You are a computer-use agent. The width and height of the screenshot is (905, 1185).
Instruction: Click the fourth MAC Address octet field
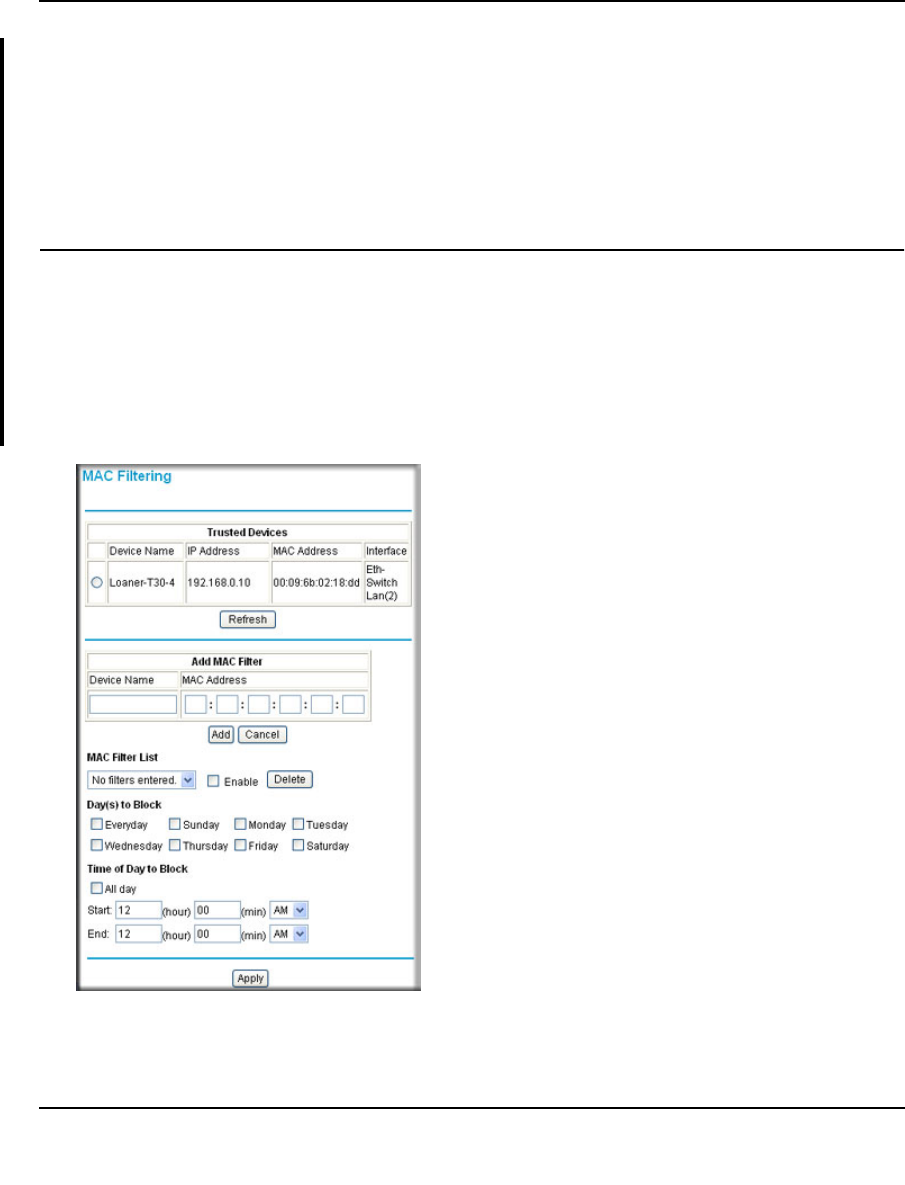pos(290,704)
